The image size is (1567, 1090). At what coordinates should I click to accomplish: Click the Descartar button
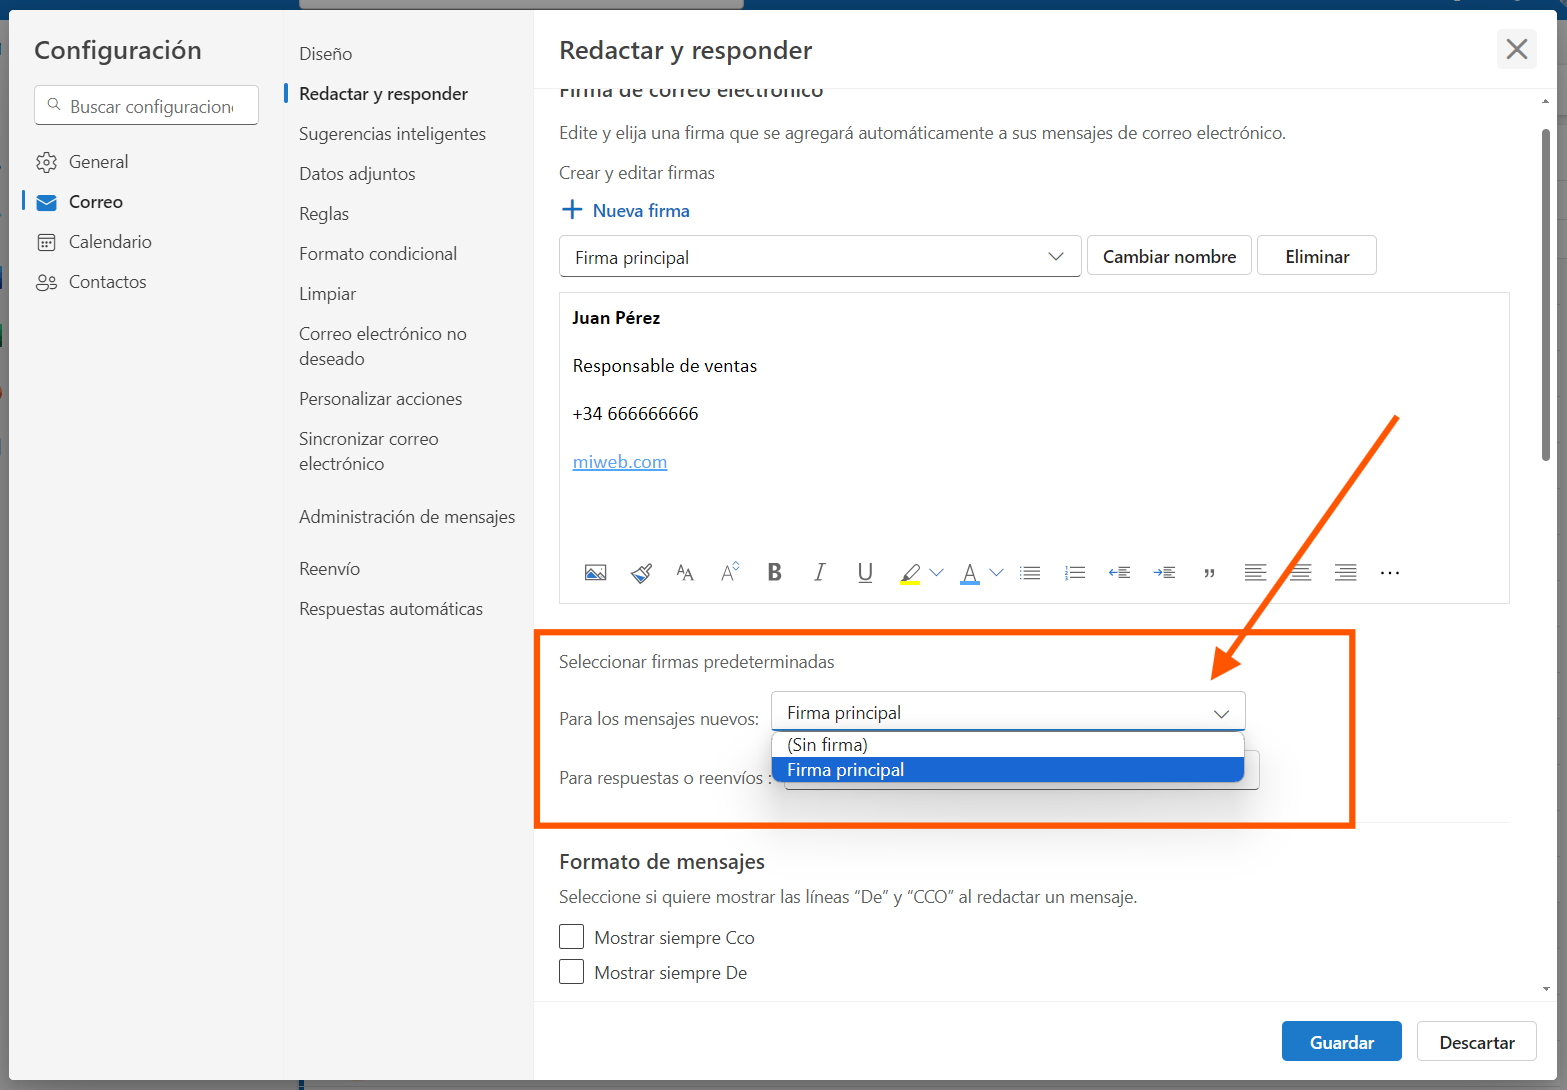tap(1477, 1042)
